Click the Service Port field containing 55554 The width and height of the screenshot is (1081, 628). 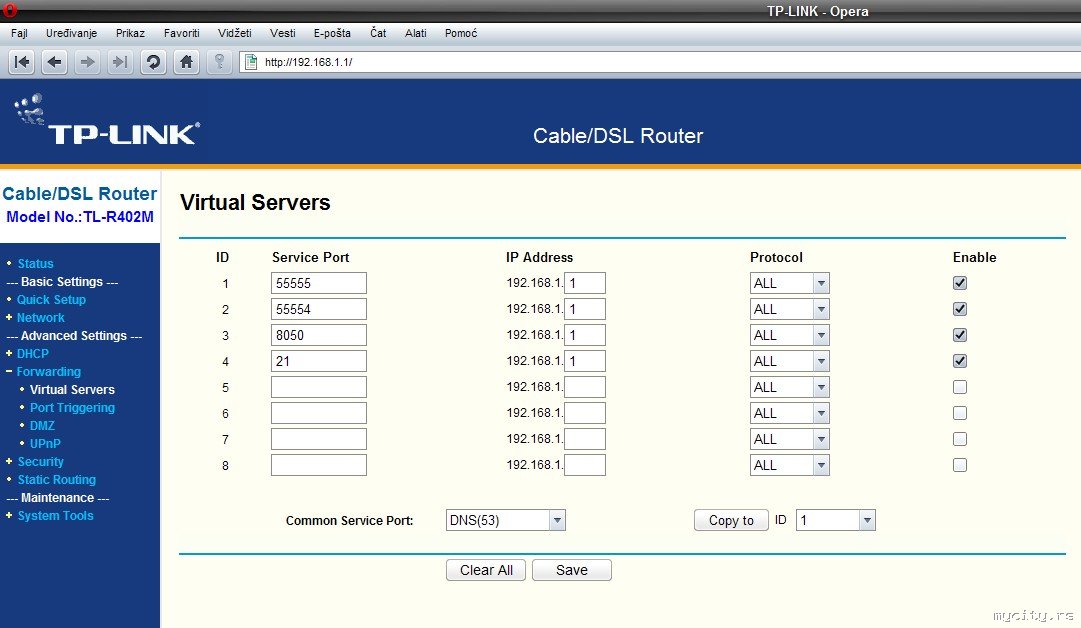[x=319, y=309]
